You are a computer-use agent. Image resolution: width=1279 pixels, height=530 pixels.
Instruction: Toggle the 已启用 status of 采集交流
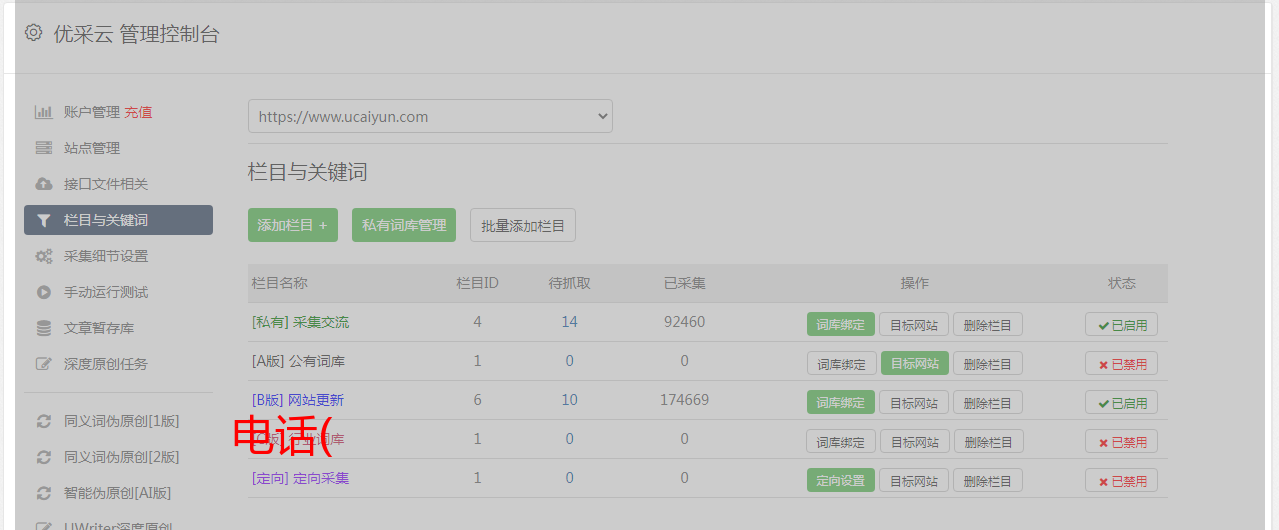(x=1122, y=324)
